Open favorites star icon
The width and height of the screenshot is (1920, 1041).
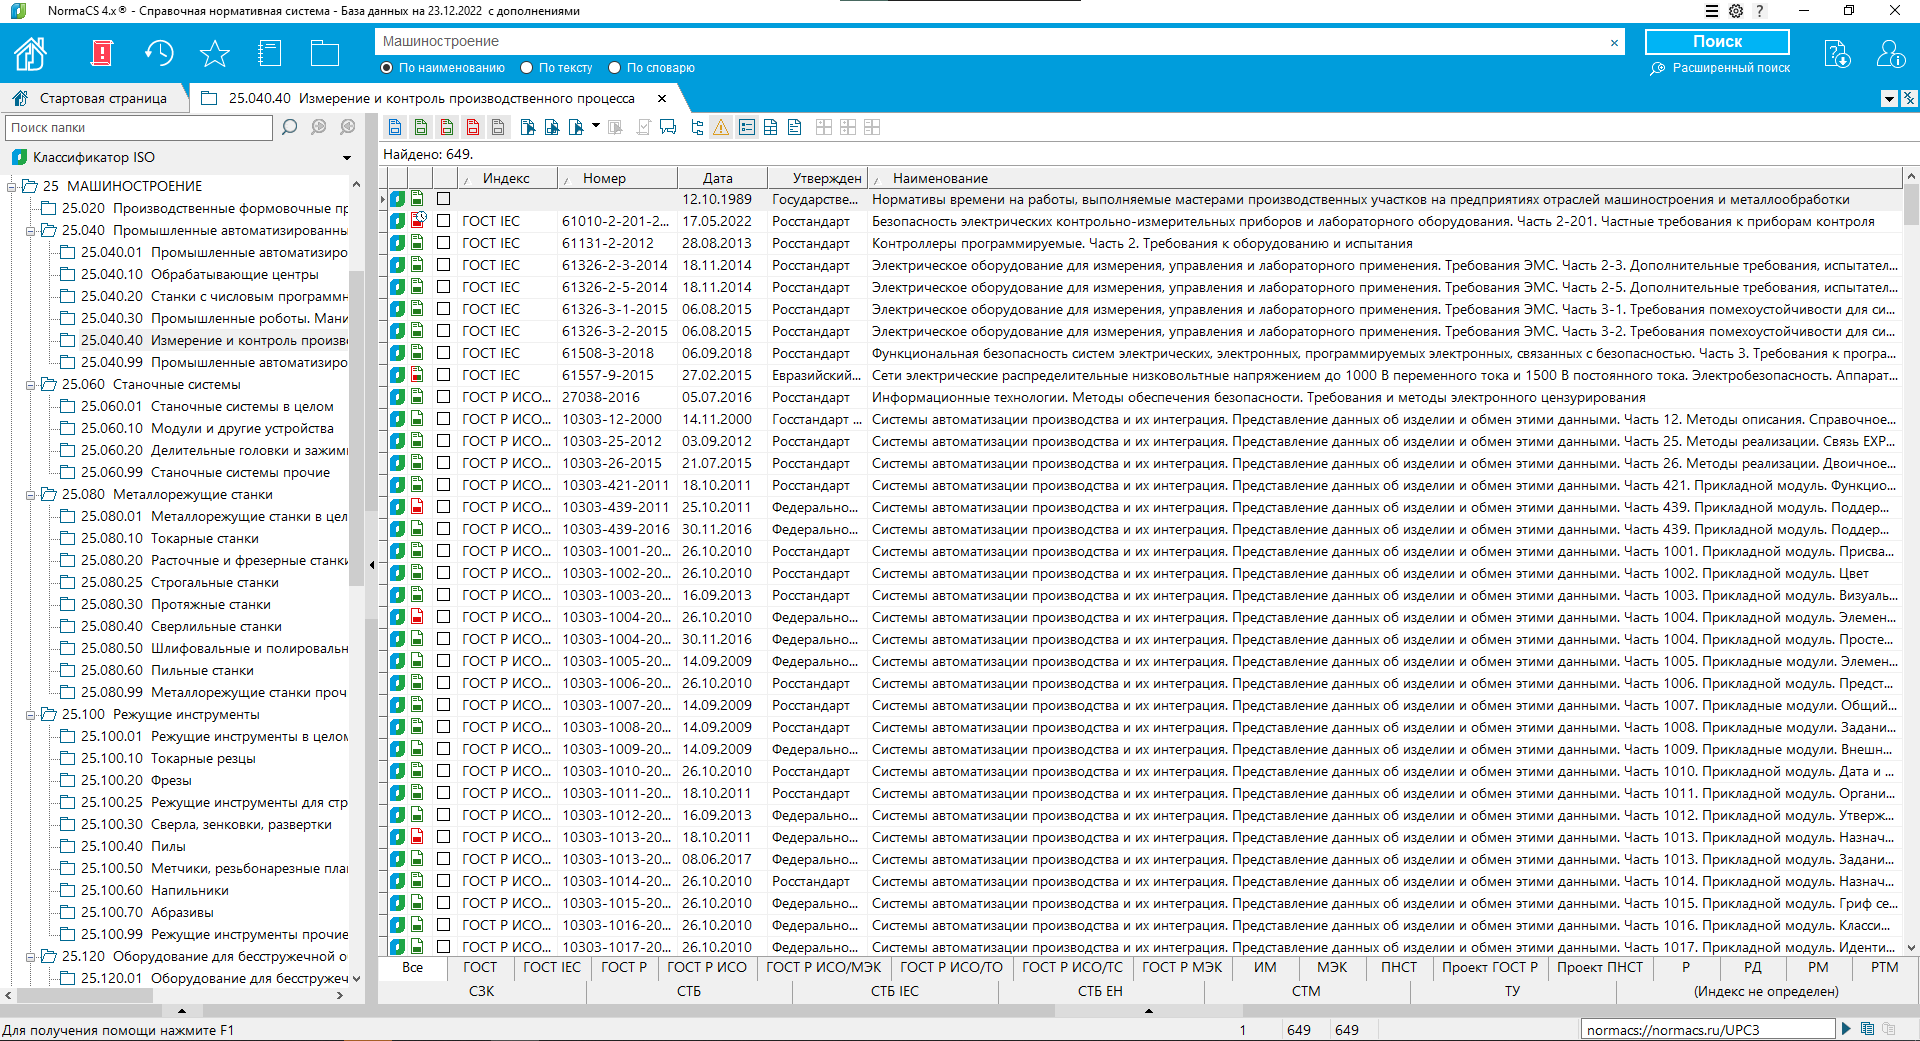(214, 53)
